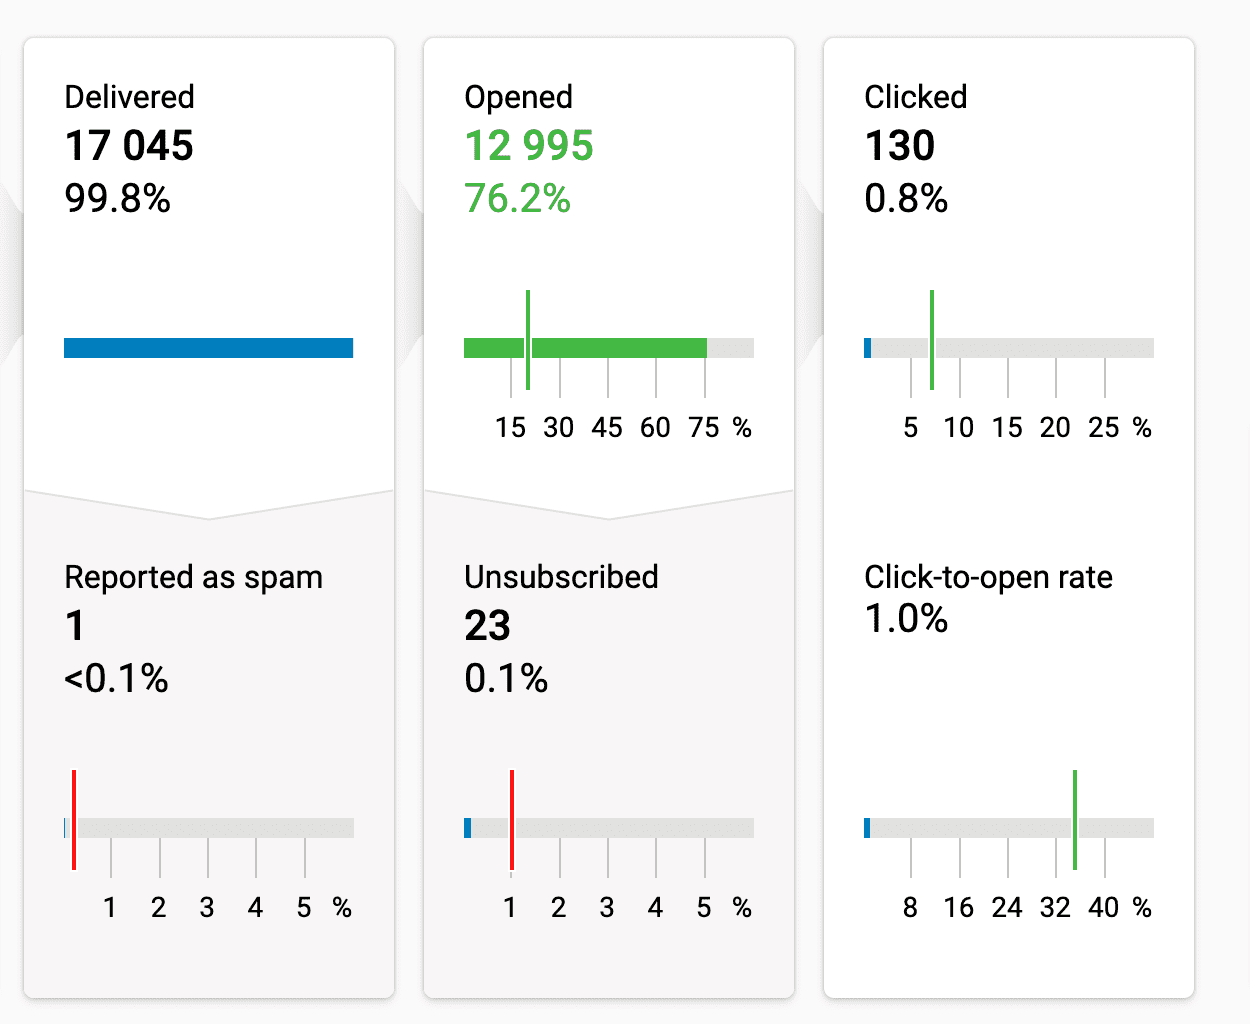The image size is (1250, 1024).
Task: Click the Opened card title
Action: pos(518,97)
